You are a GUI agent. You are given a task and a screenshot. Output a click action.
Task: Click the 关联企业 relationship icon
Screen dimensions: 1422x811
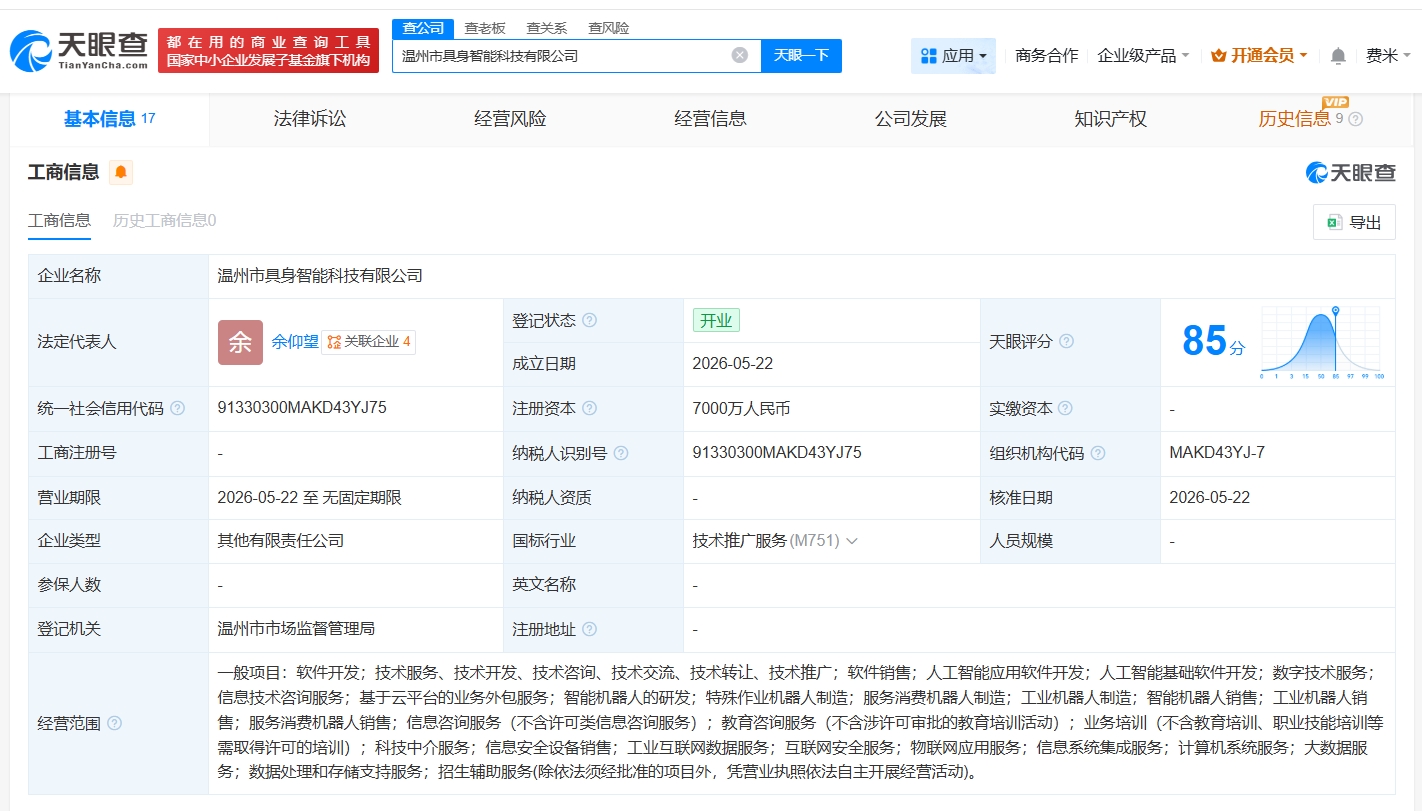coord(334,342)
